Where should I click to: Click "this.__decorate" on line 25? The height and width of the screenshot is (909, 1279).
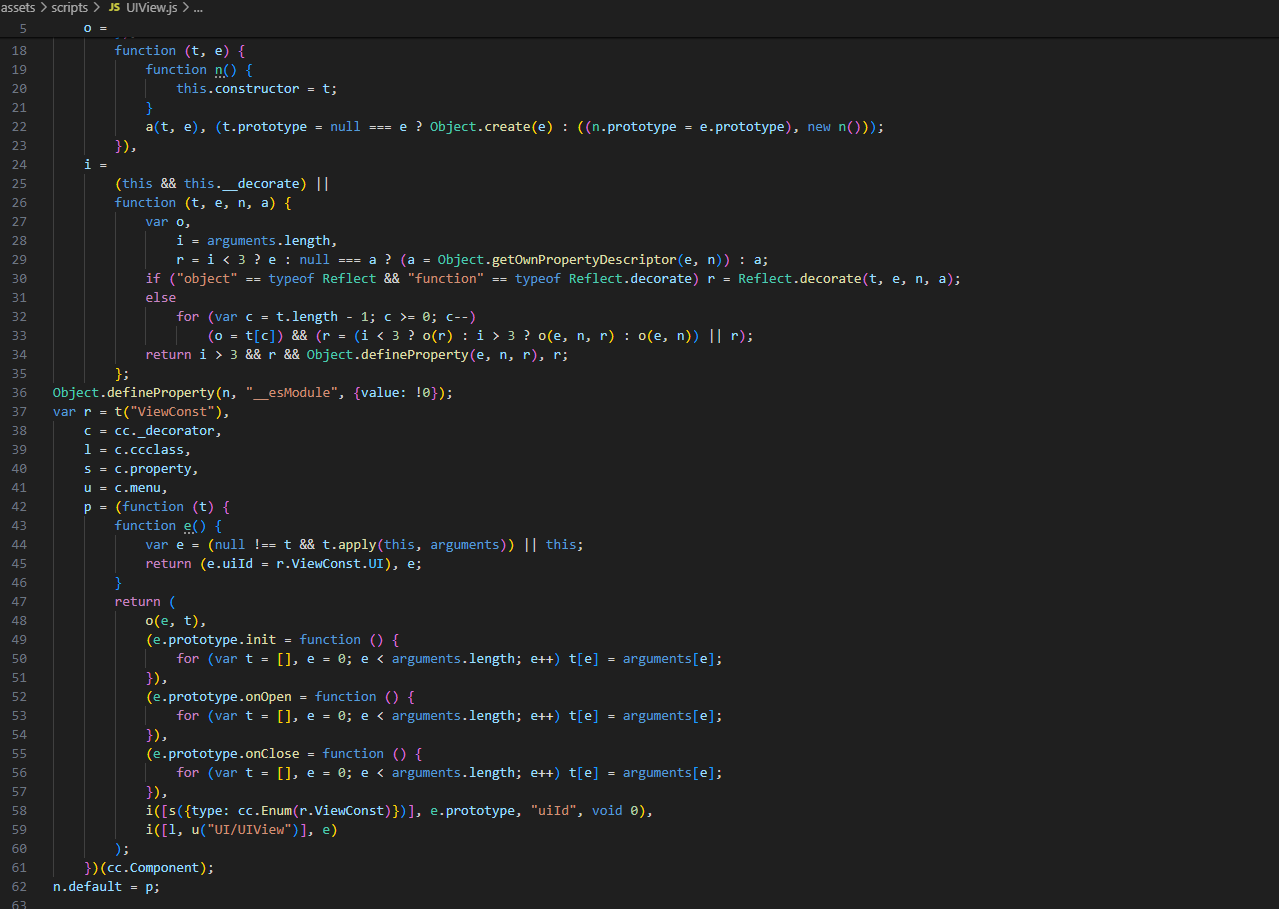click(x=242, y=183)
